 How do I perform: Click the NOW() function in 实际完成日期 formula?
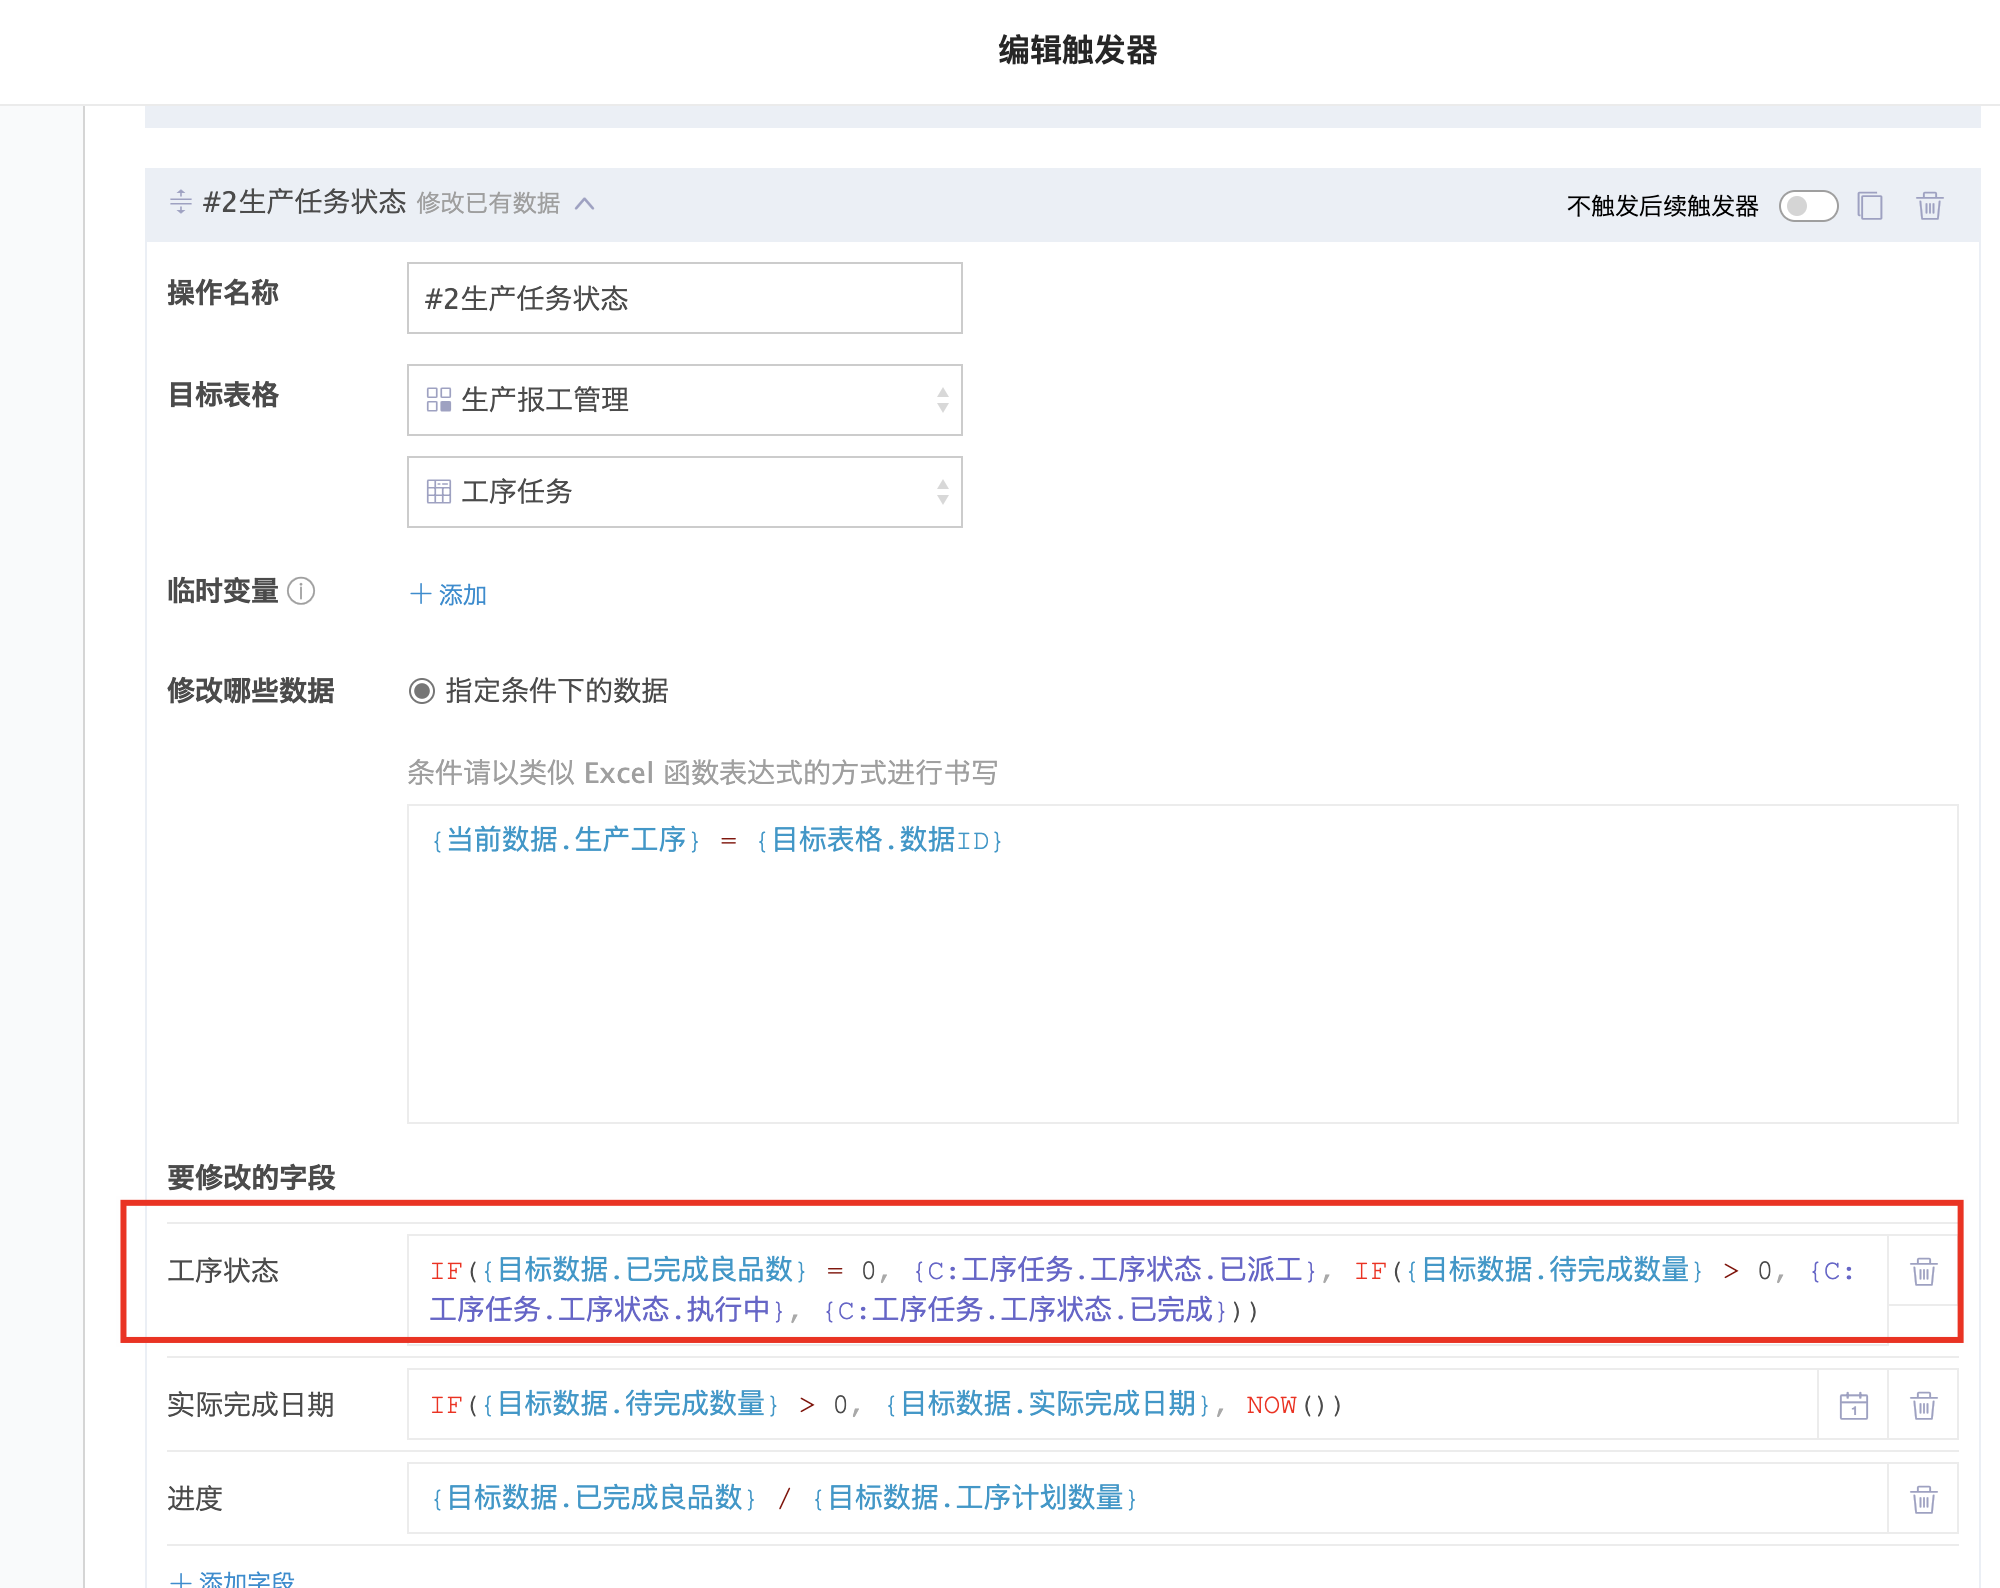(x=1294, y=1405)
